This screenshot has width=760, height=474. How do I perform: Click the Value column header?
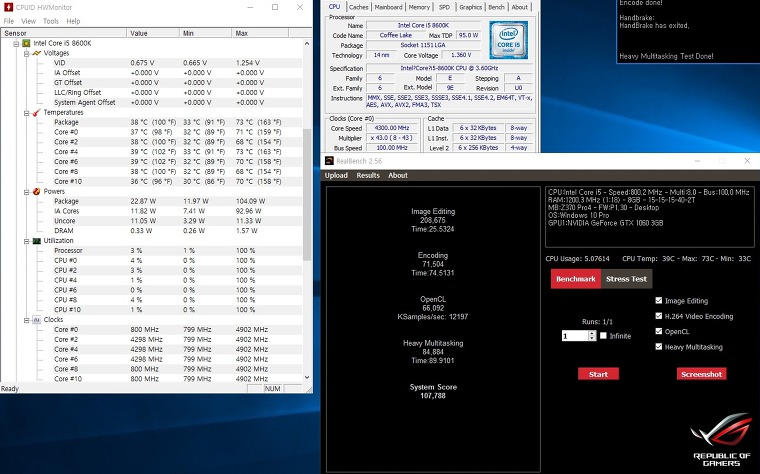tap(153, 33)
